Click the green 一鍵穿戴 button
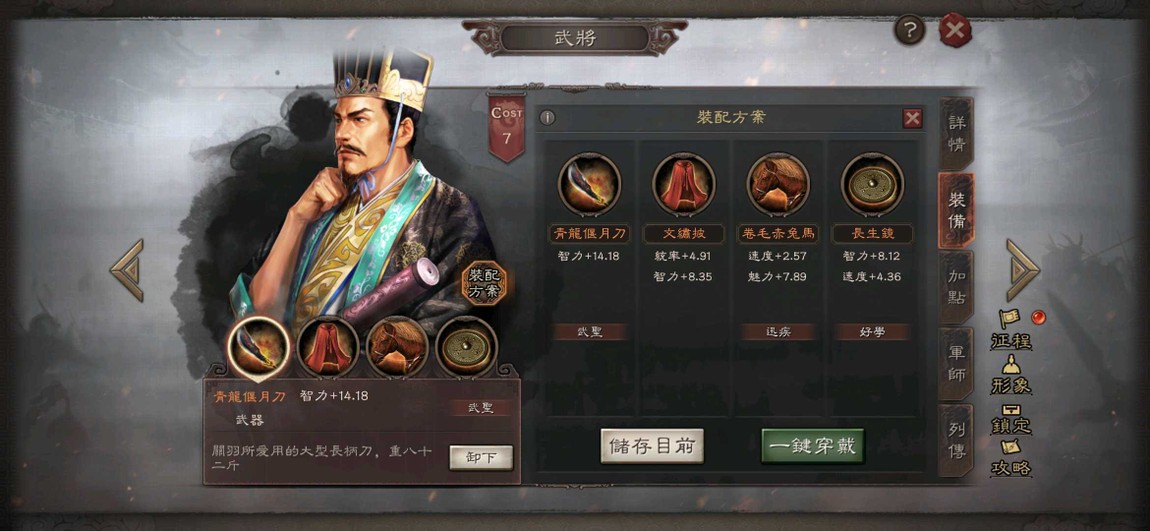The width and height of the screenshot is (1150, 531). pyautogui.click(x=813, y=446)
